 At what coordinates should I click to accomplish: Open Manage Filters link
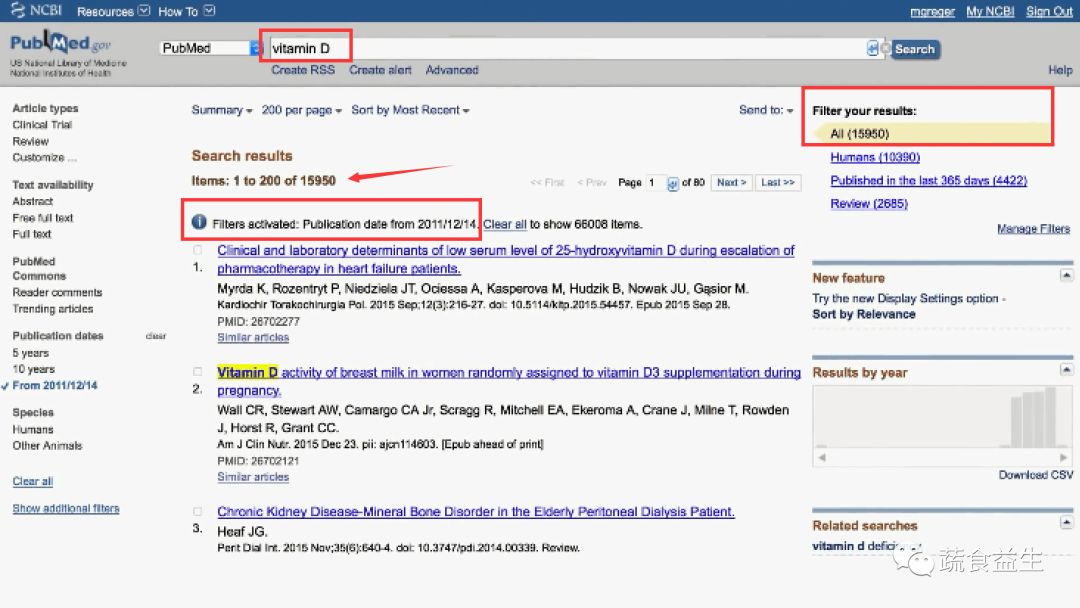1033,229
